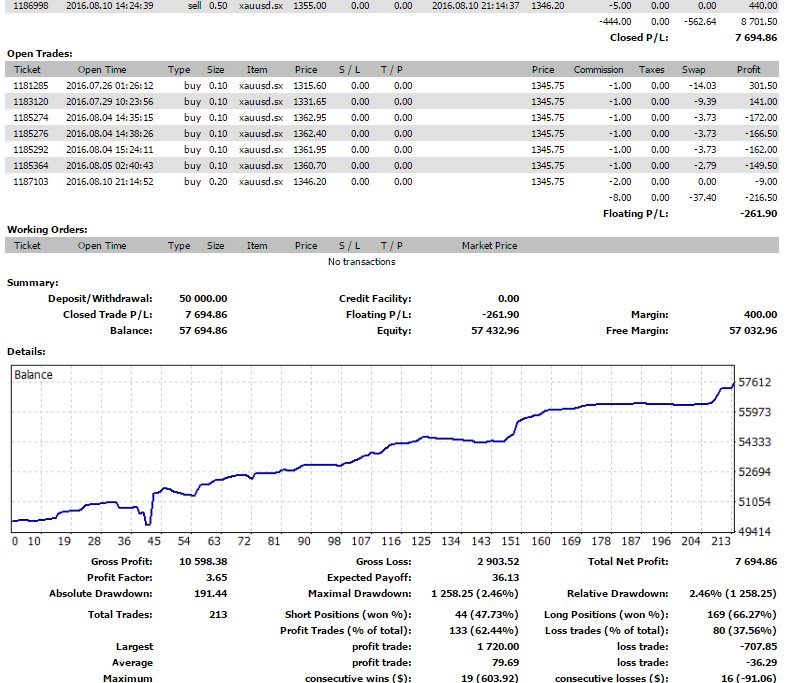Click the Maximal Drawdown value 1 258.25 (2.46%)
The height and width of the screenshot is (683, 795).
(475, 594)
